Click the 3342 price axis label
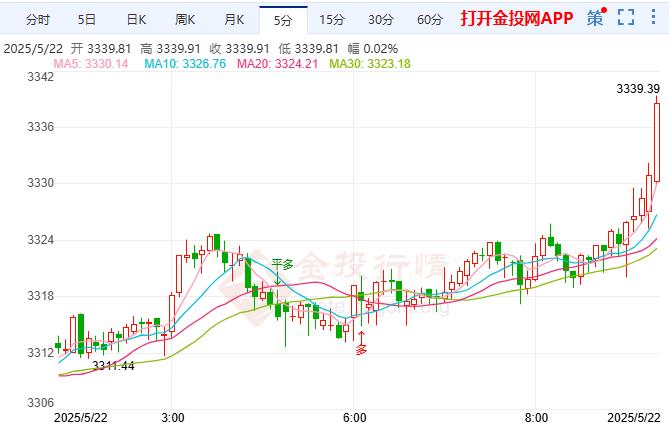 coord(41,77)
